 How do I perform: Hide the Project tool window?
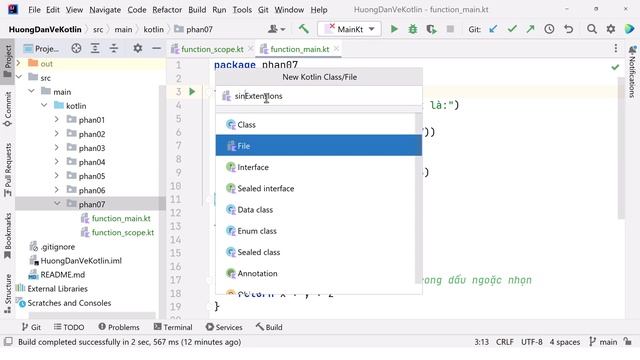click(x=156, y=49)
